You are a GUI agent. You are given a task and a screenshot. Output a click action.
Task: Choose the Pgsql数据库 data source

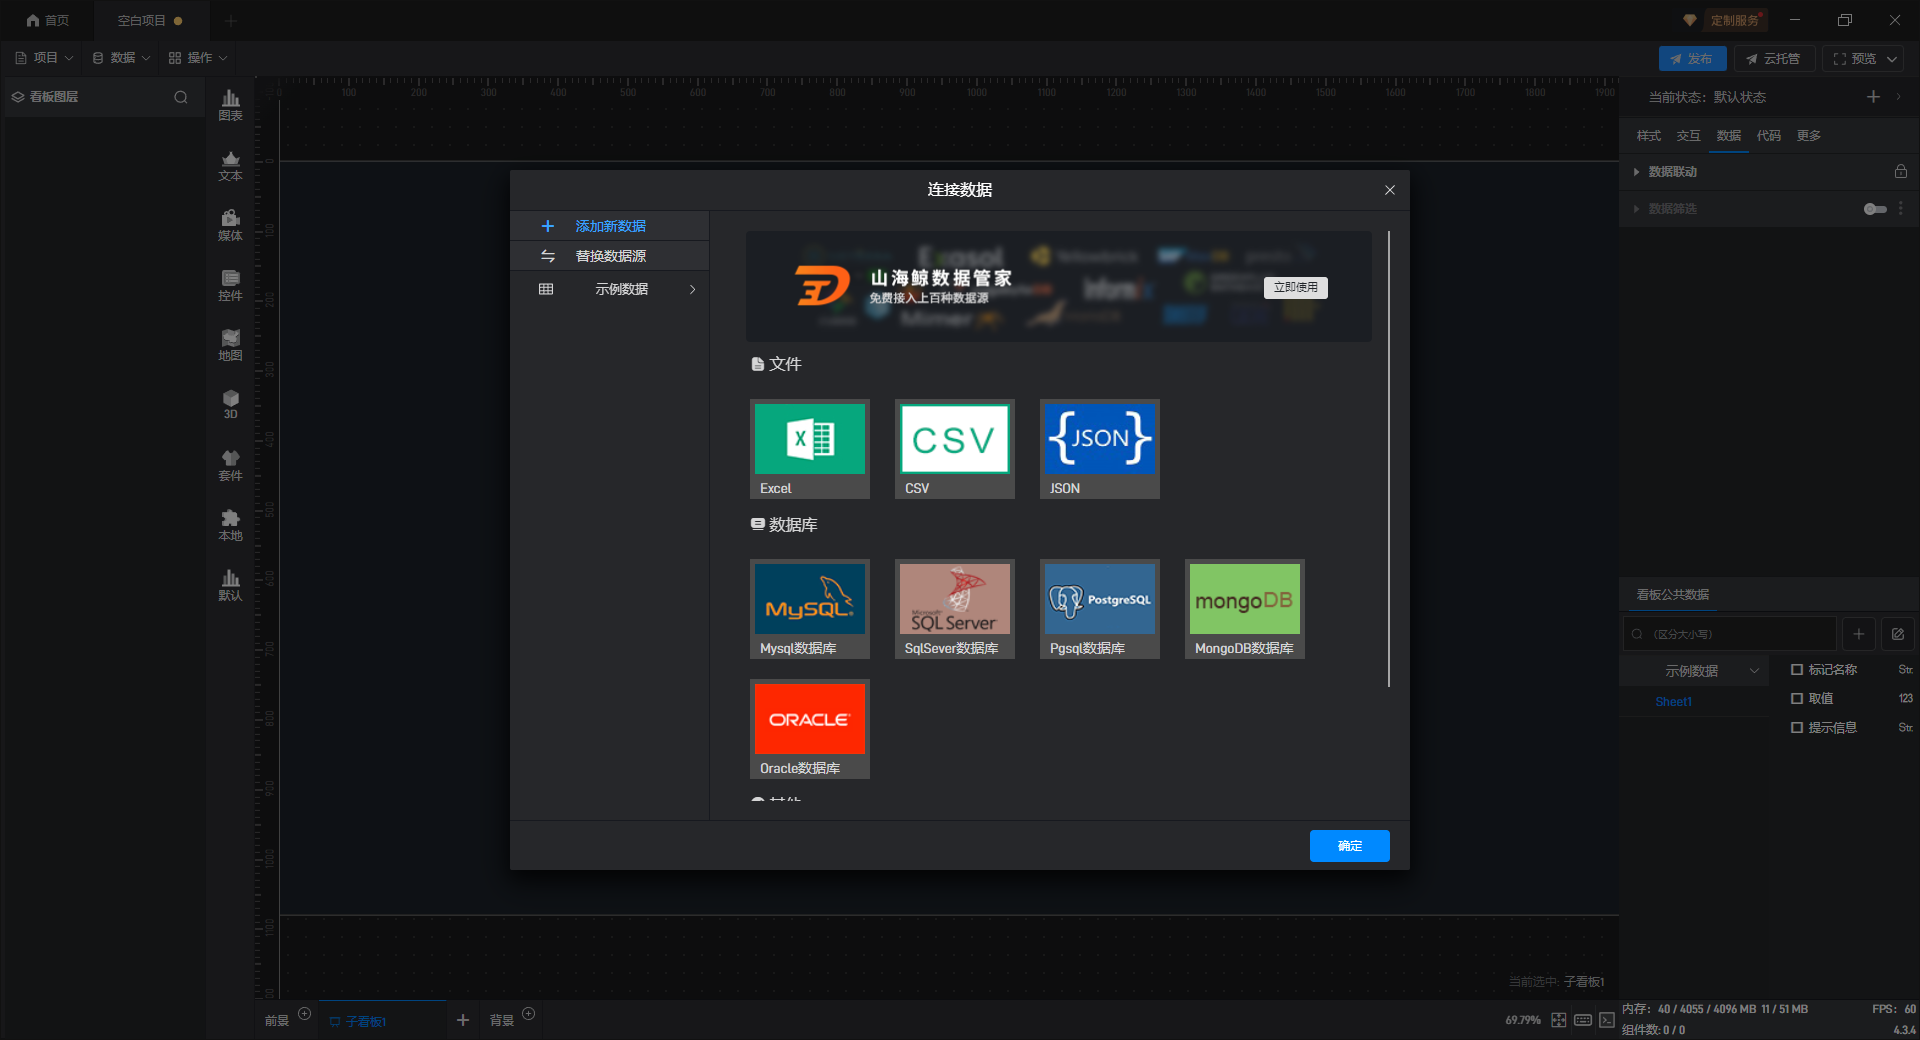point(1100,609)
